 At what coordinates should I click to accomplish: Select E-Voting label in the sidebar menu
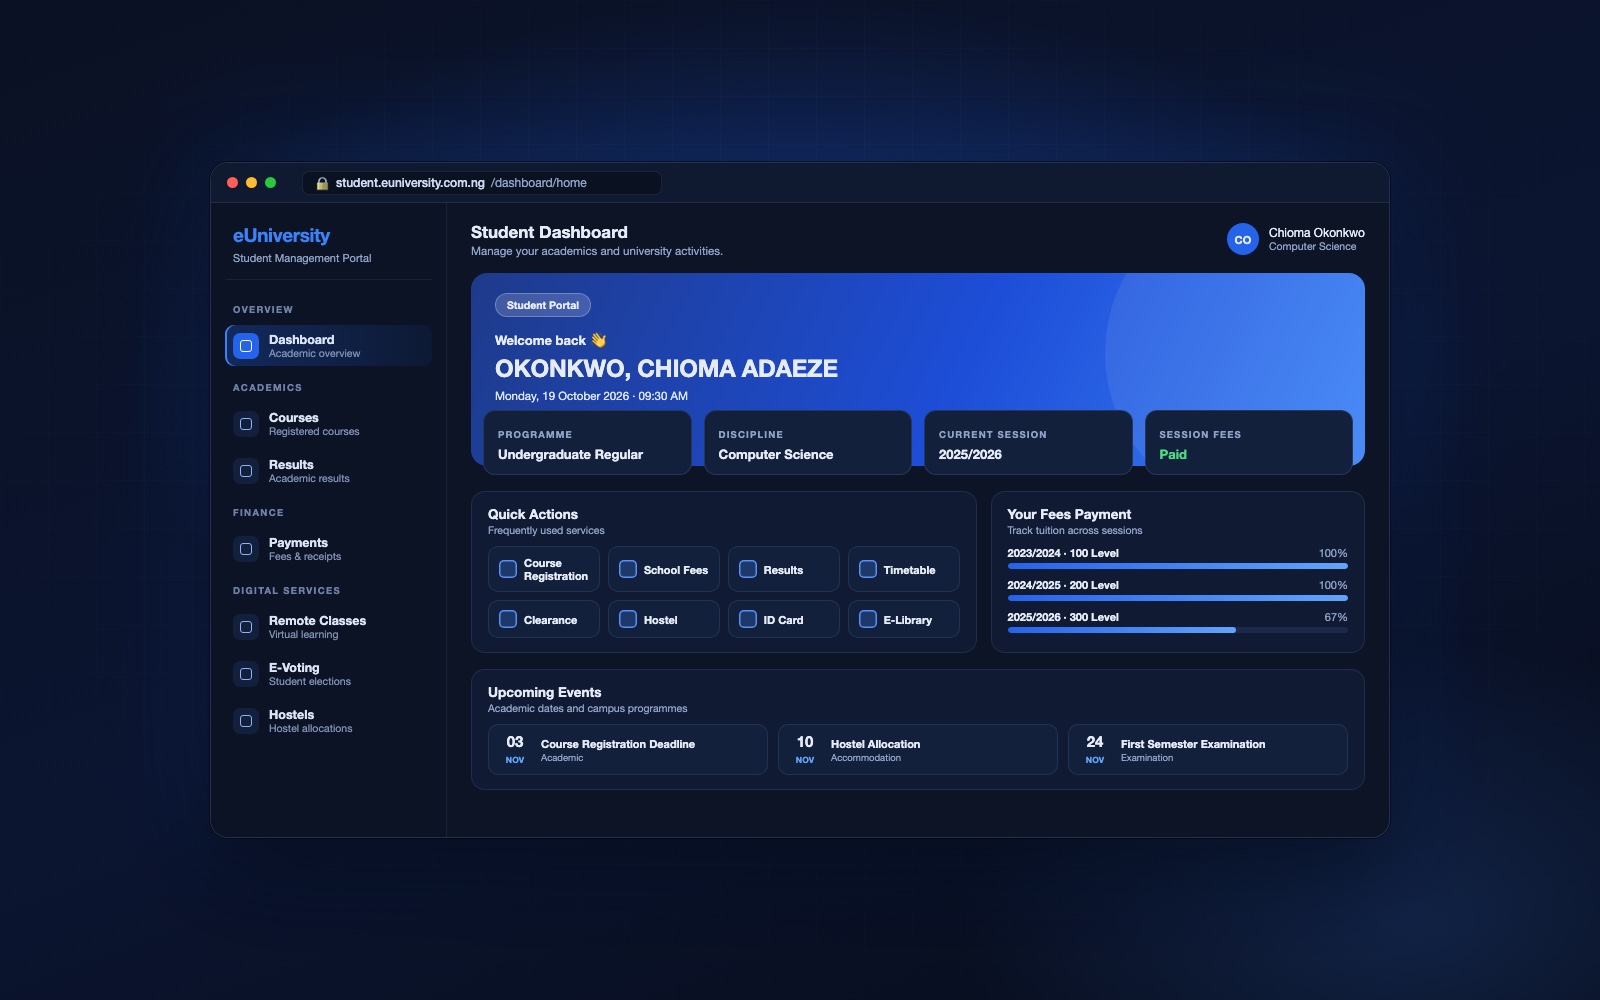[x=294, y=668]
